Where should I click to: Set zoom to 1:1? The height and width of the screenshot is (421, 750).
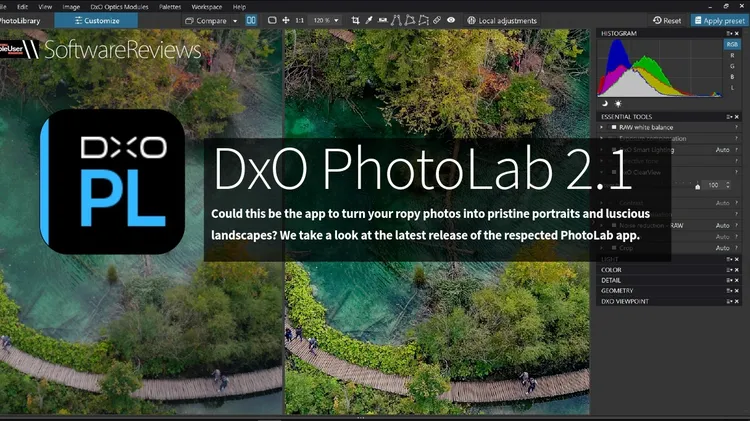pyautogui.click(x=299, y=21)
